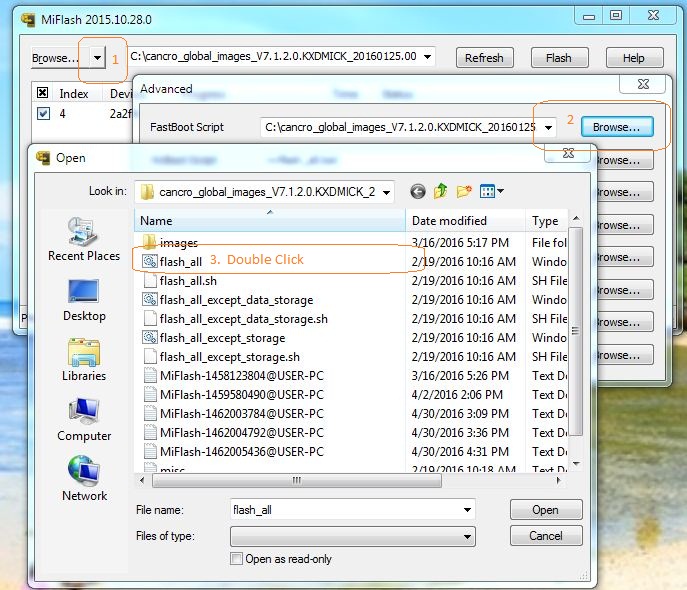Click the File name input field
The height and width of the screenshot is (590, 687).
tap(345, 510)
